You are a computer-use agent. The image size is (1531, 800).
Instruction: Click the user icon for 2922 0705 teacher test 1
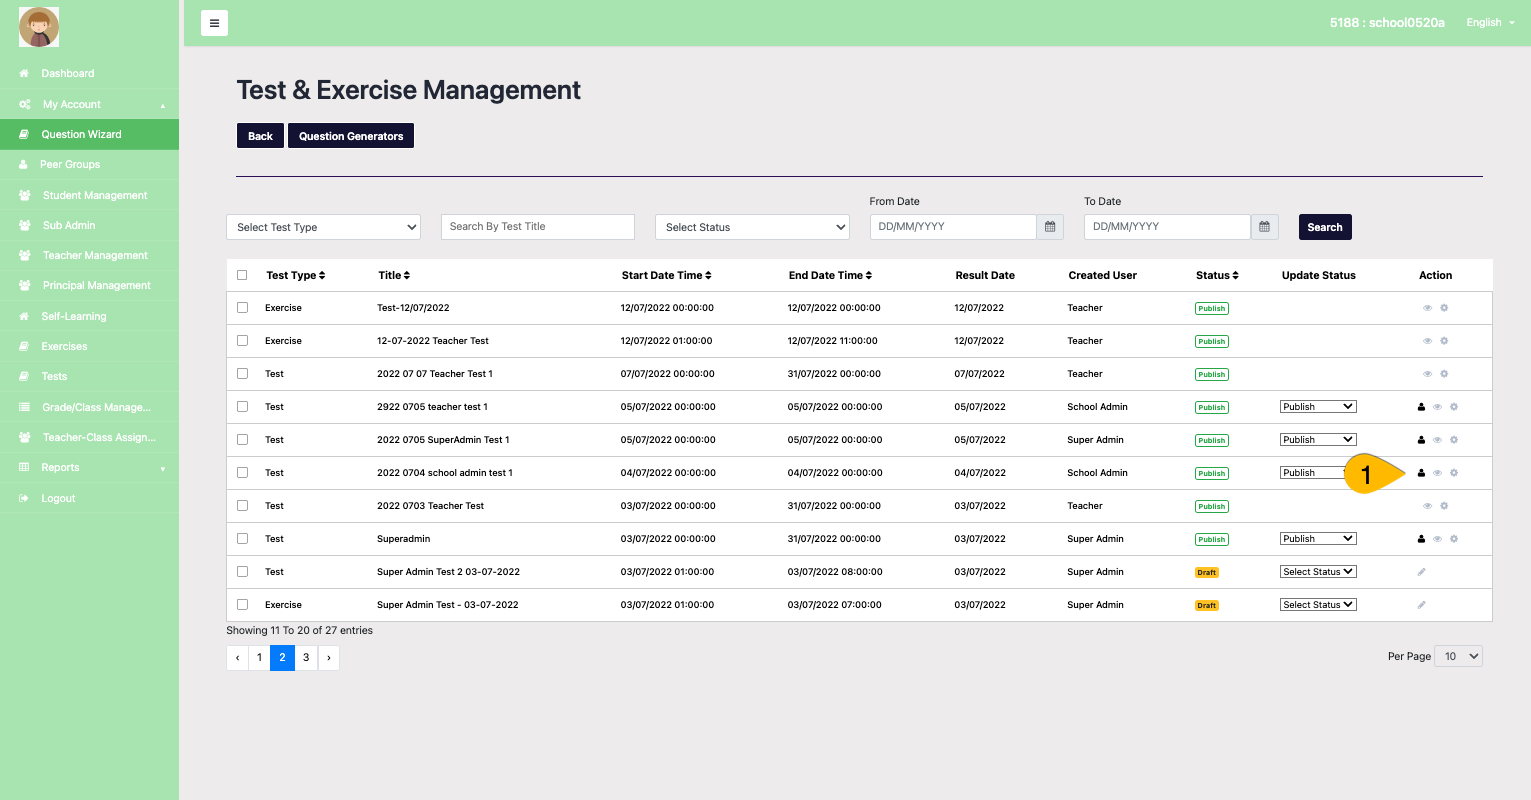click(x=1421, y=407)
